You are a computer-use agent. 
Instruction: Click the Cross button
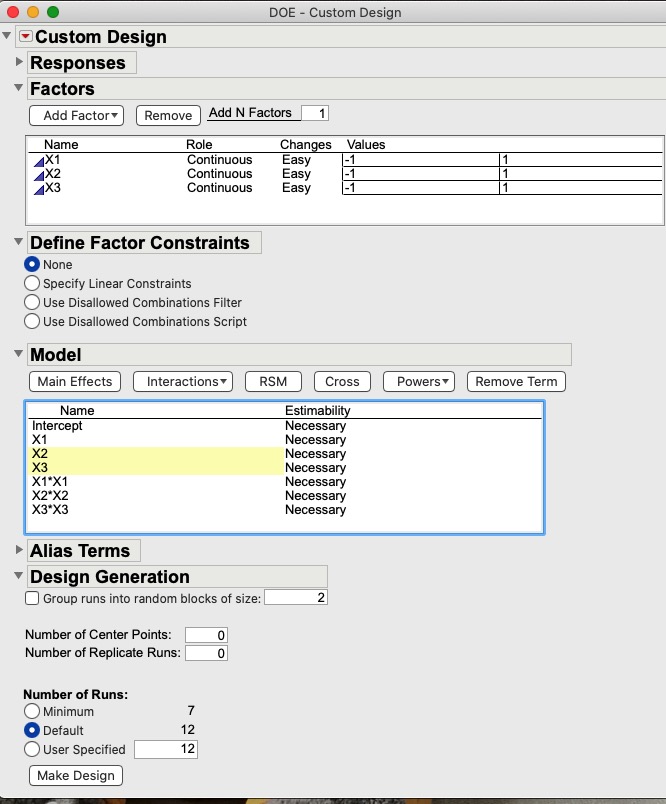pyautogui.click(x=342, y=381)
